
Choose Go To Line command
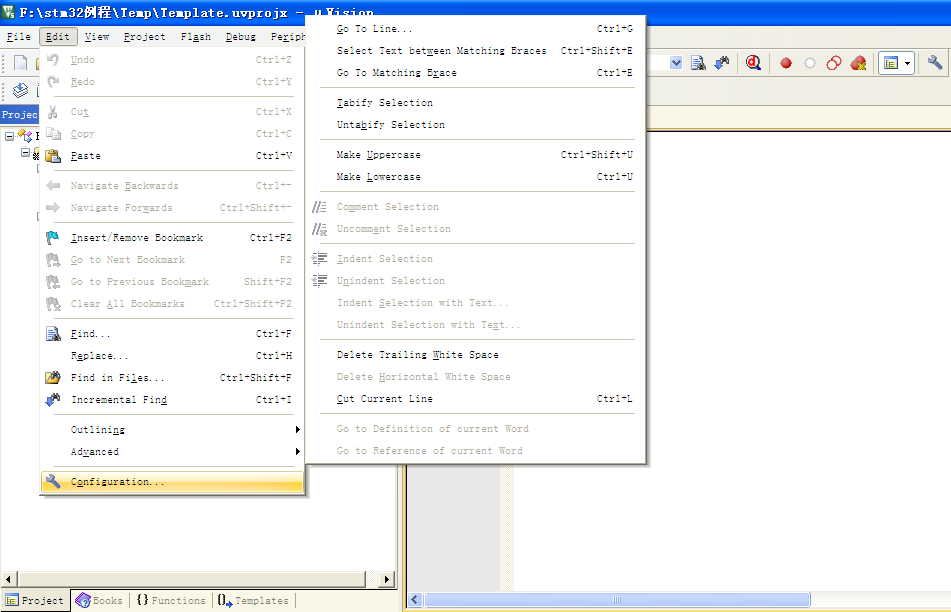tap(477, 29)
